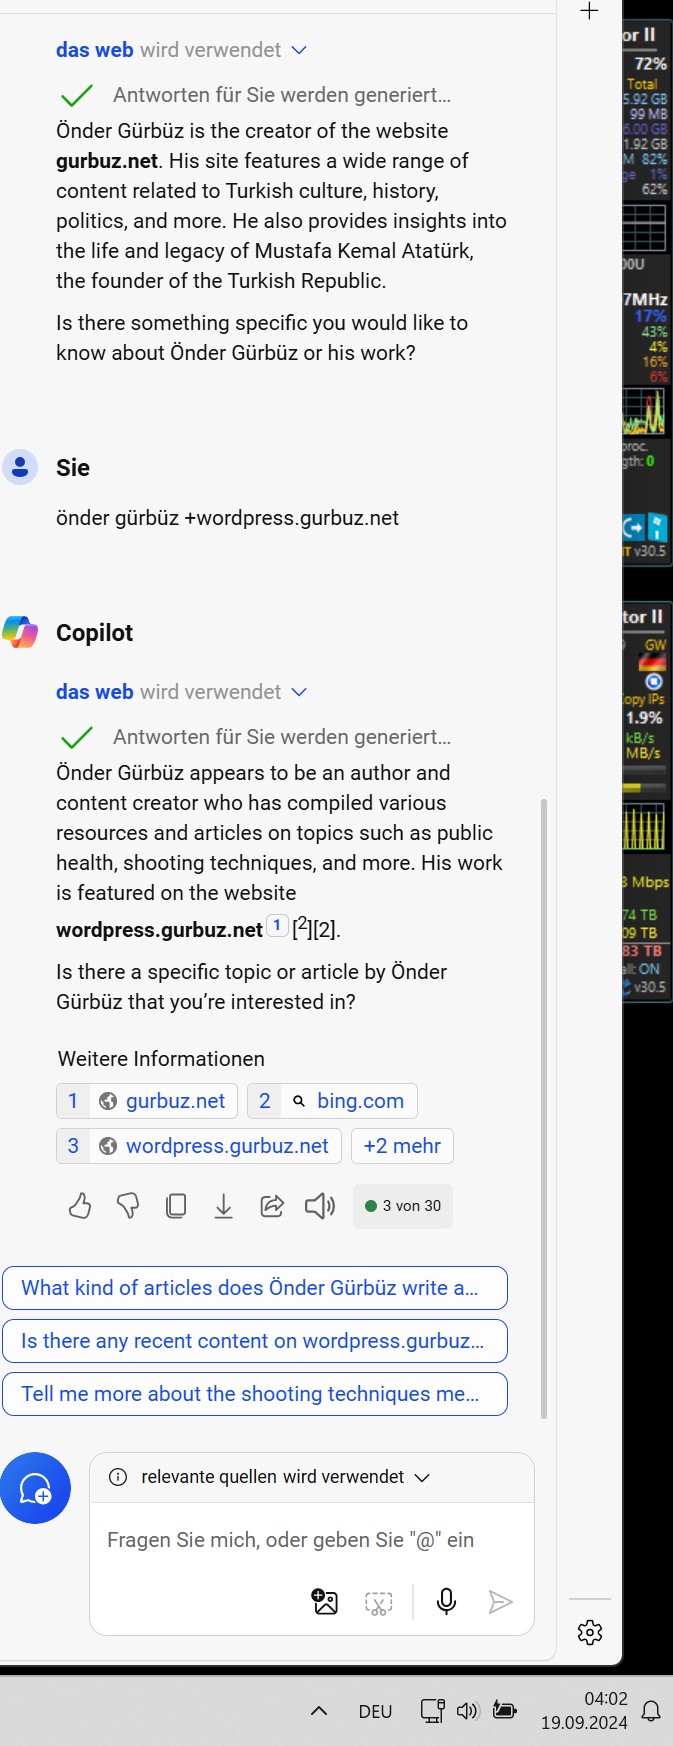Open volume control in system tray

[467, 1711]
